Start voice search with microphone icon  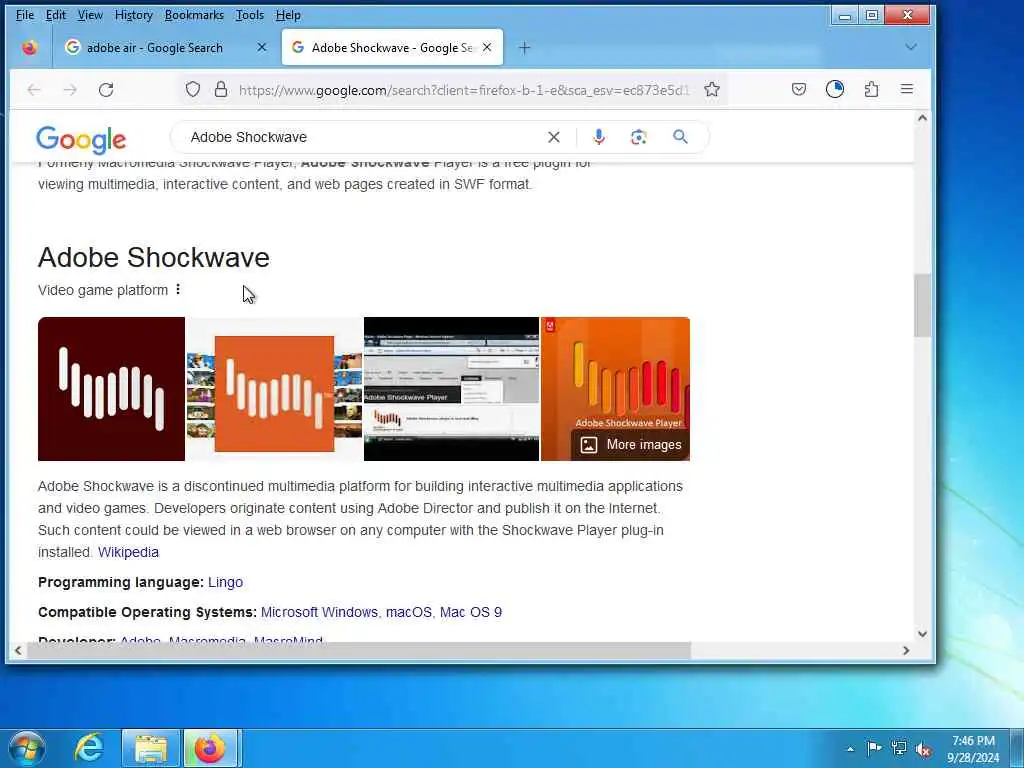point(599,136)
